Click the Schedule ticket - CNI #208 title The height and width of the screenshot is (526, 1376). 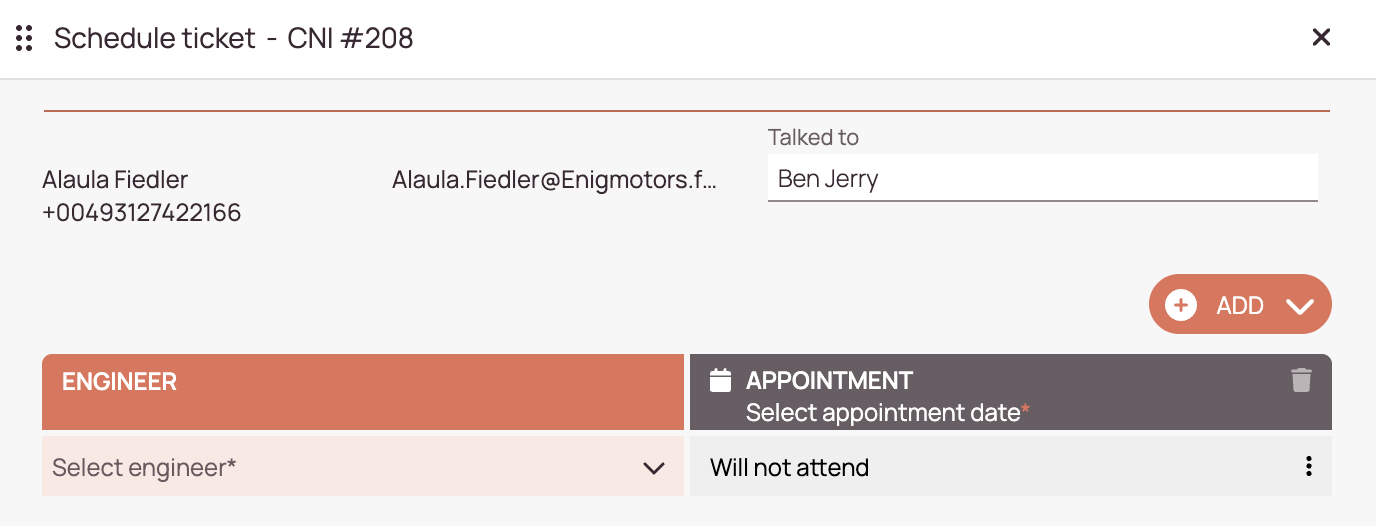(234, 38)
